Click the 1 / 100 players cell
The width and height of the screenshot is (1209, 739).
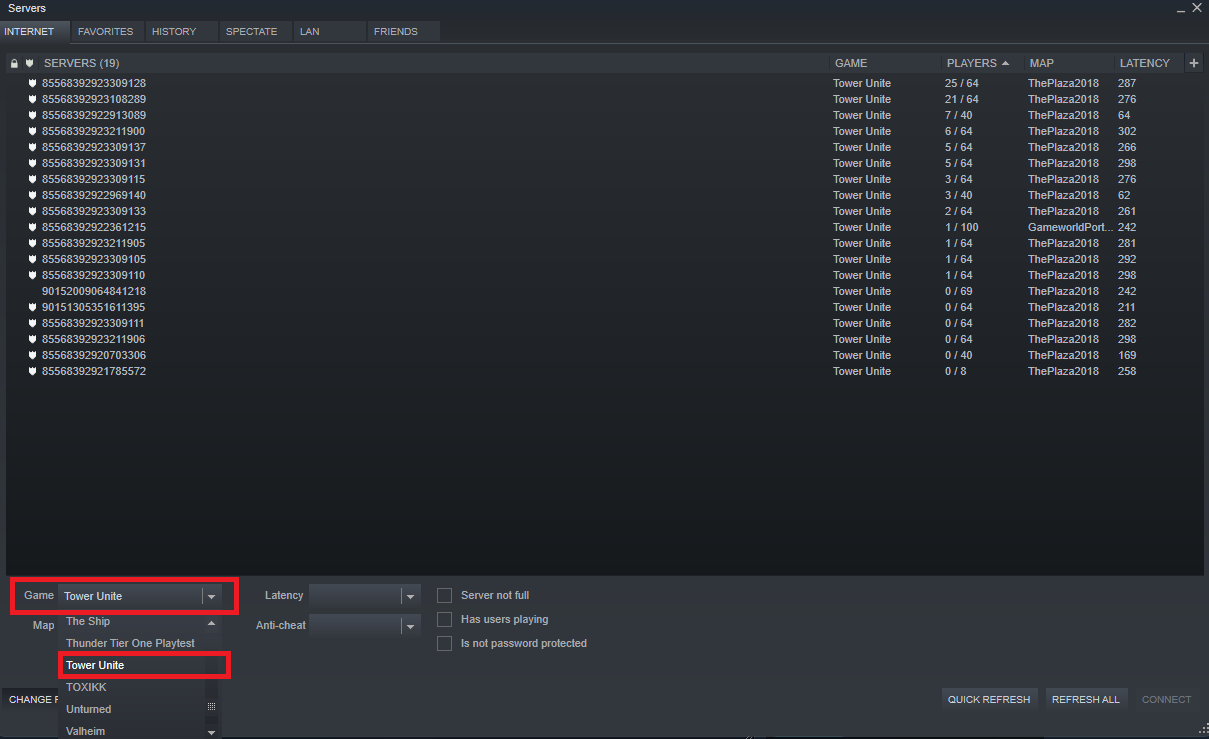point(962,227)
